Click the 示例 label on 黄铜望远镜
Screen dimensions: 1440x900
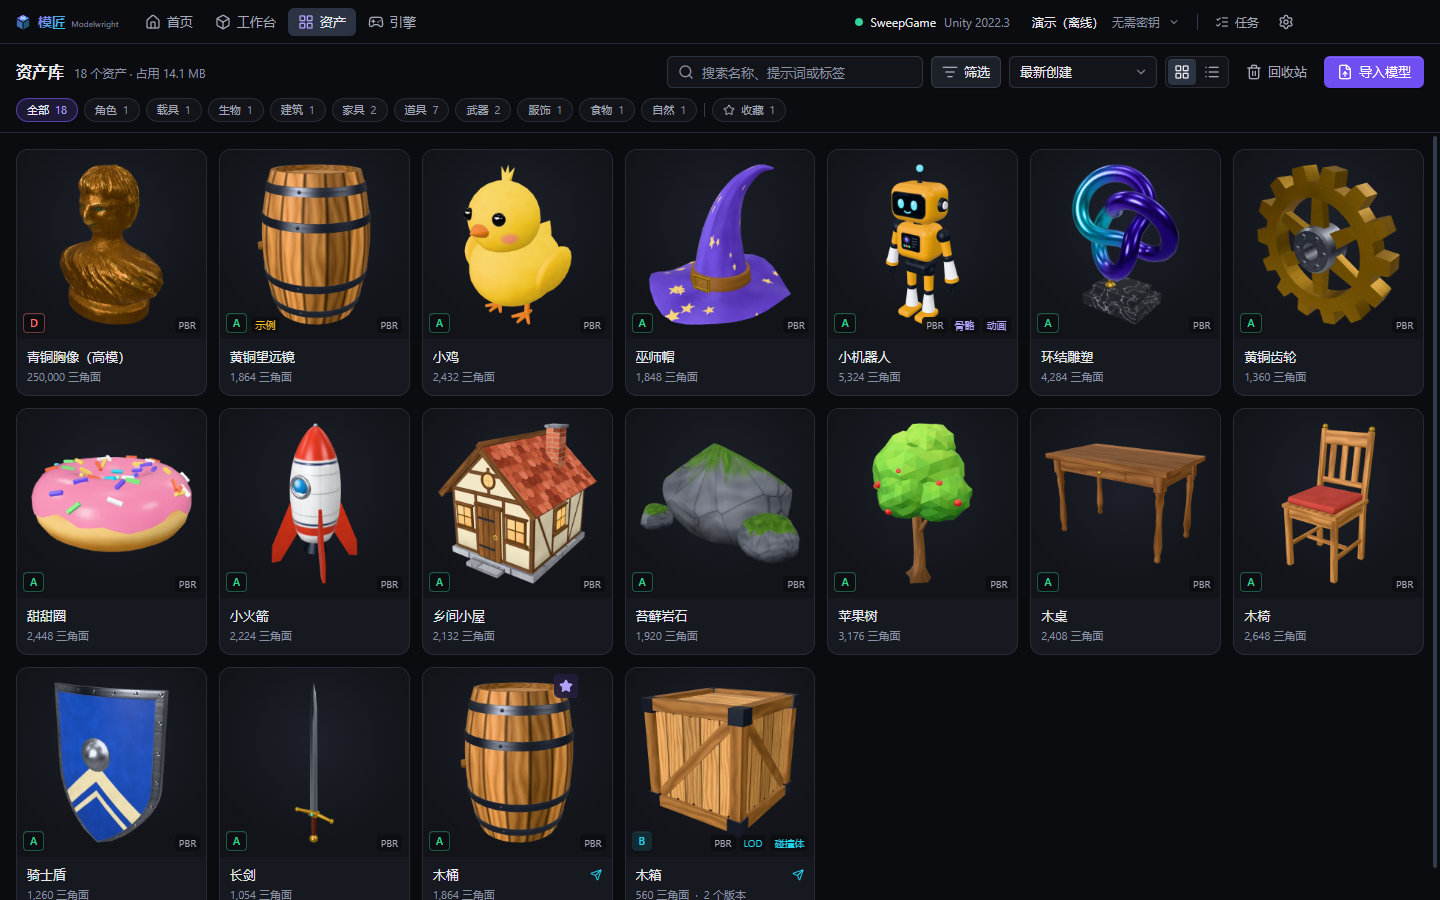tap(265, 325)
